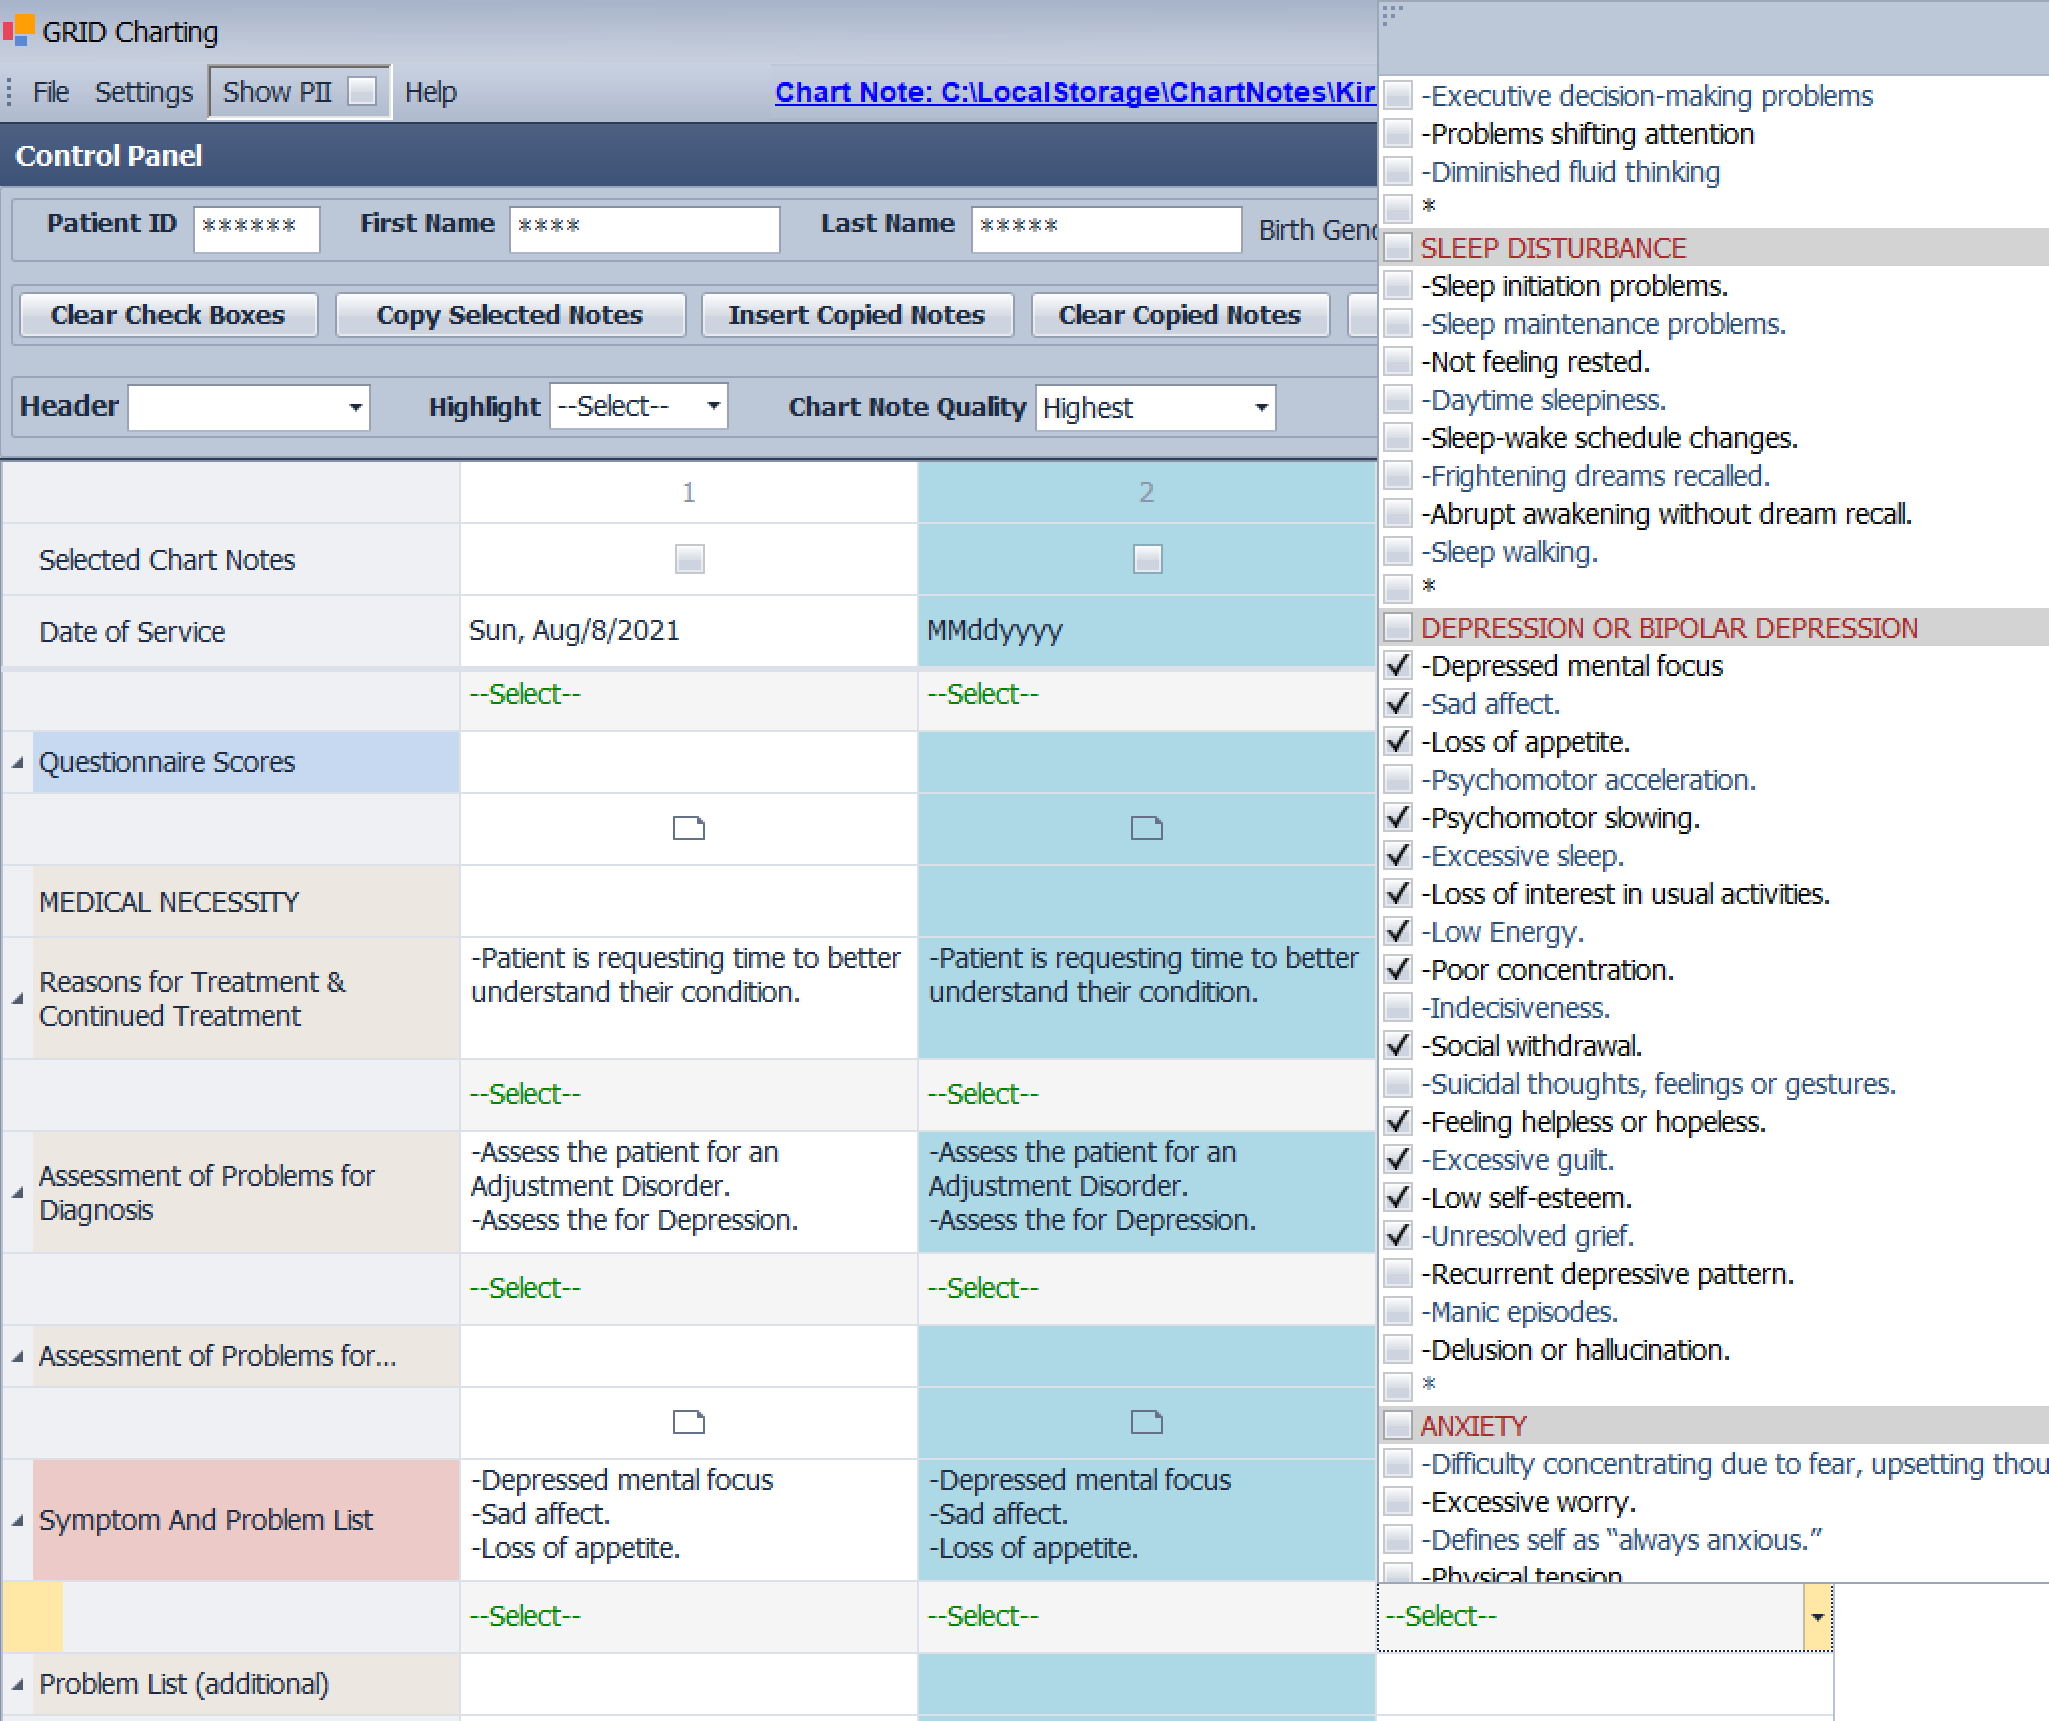Open the Settings menu
2049x1721 pixels.
(x=144, y=91)
